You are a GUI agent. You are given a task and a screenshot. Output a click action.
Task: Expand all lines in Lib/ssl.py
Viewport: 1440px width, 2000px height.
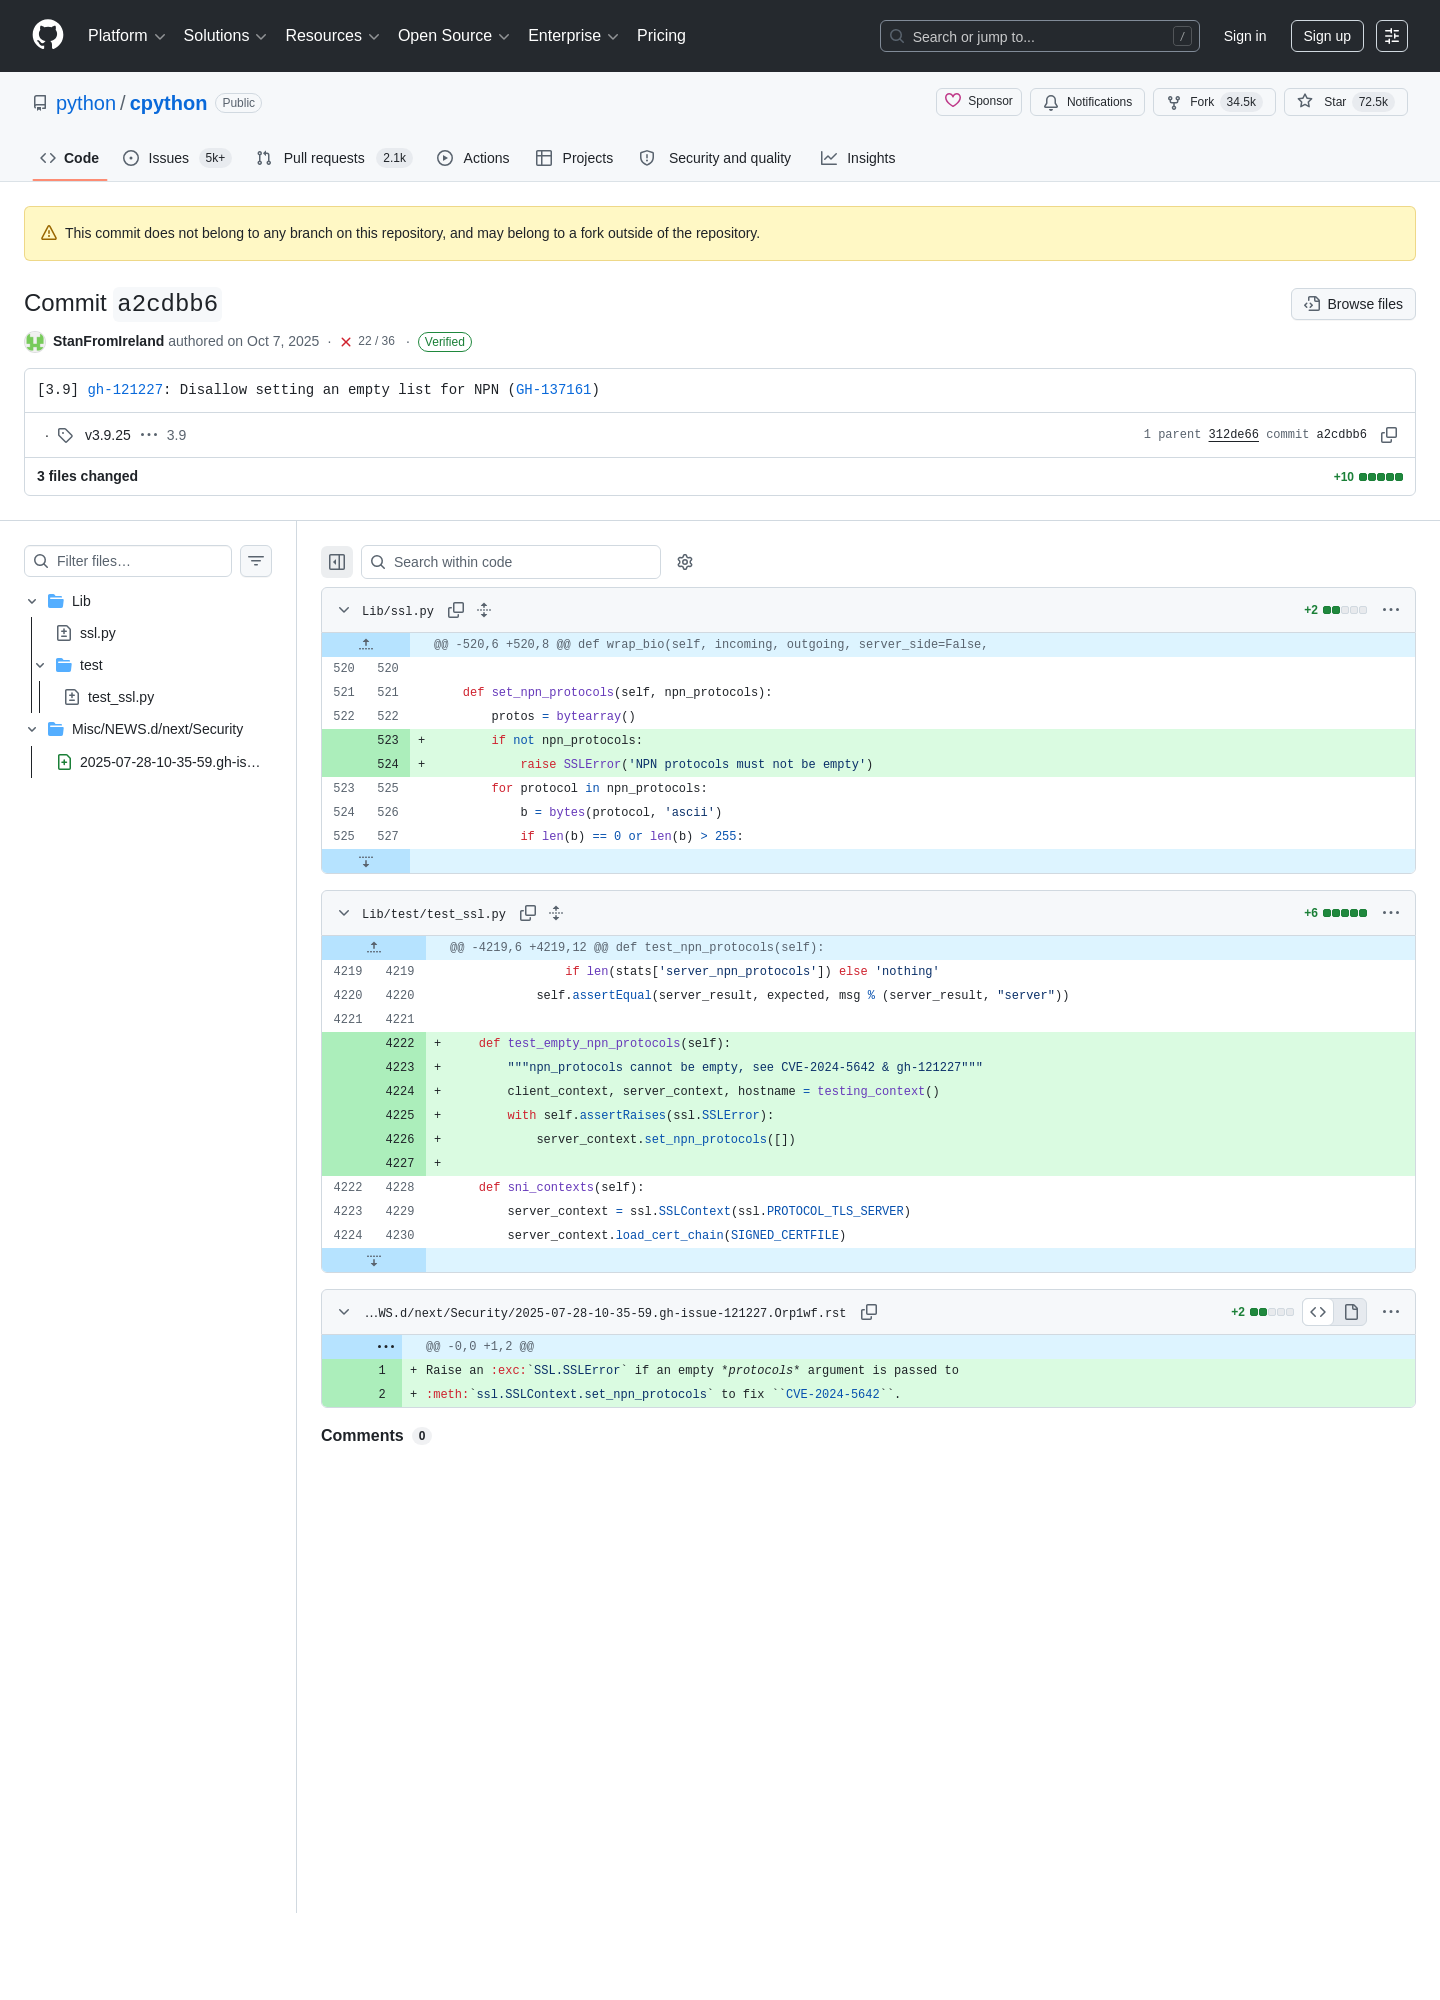click(x=484, y=610)
